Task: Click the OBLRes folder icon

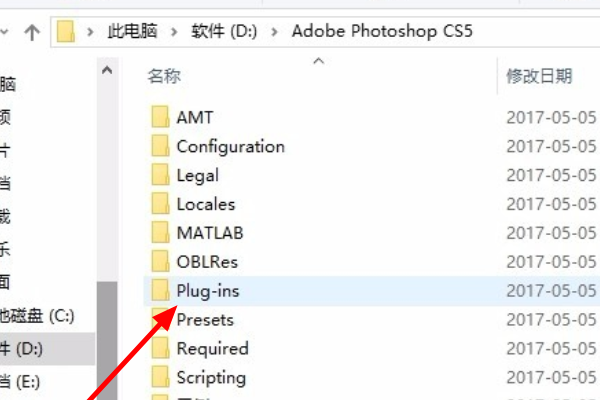Action: click(x=160, y=262)
